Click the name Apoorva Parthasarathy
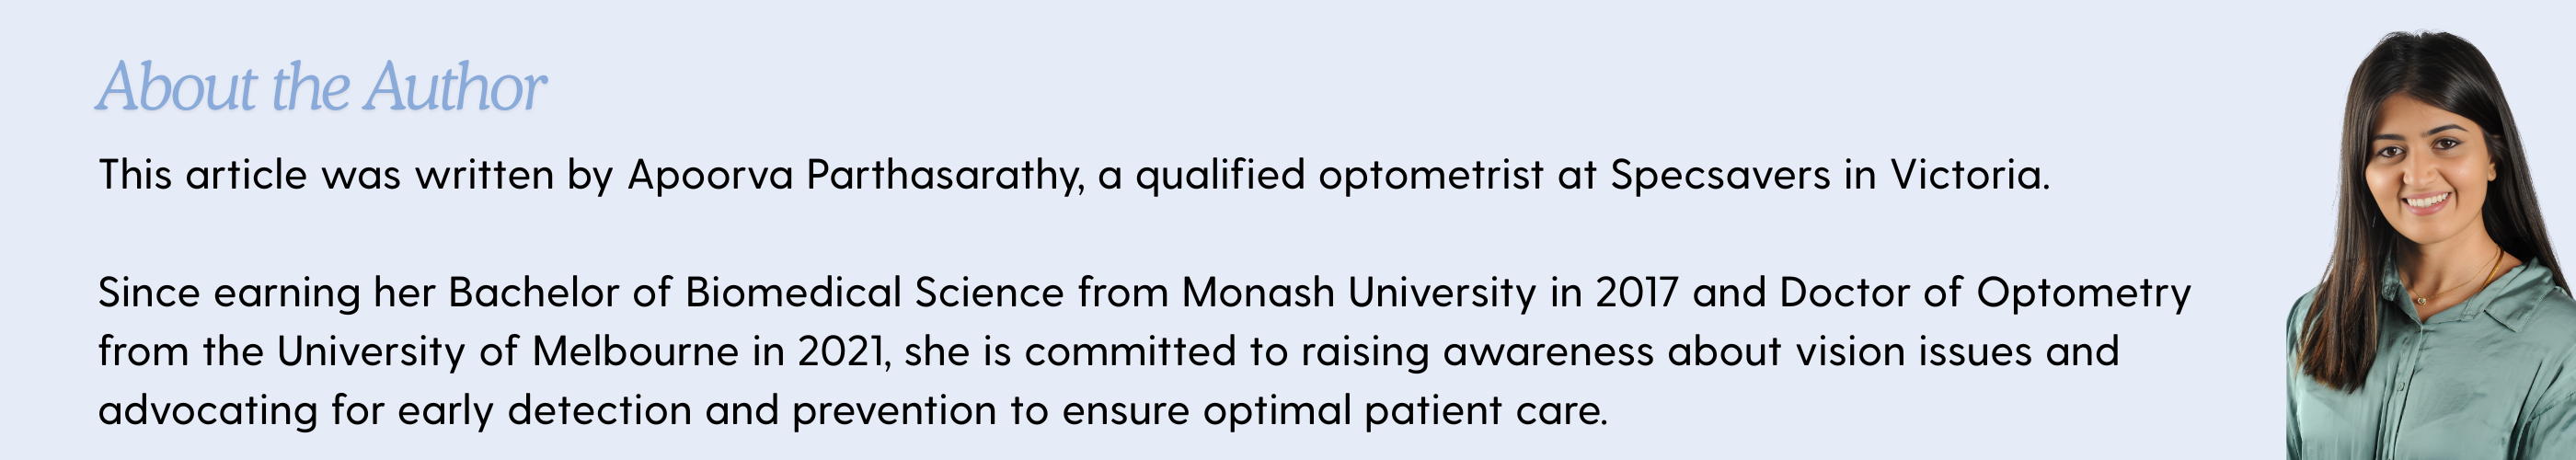 pos(855,176)
